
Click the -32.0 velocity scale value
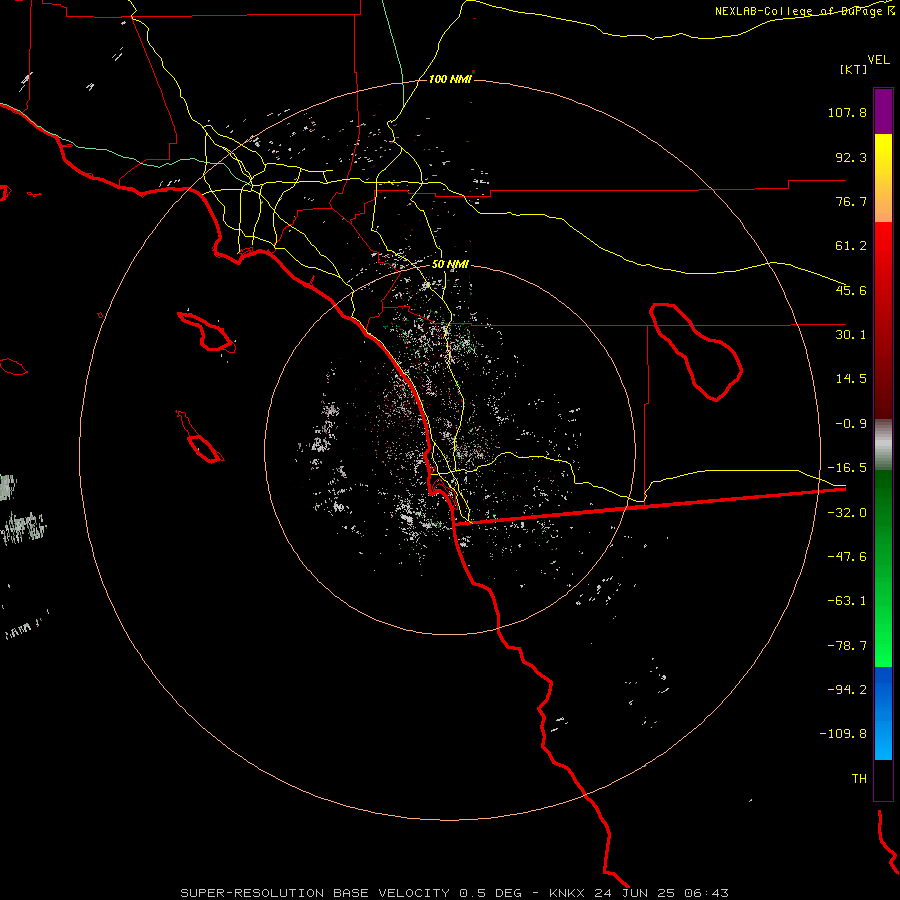[847, 513]
